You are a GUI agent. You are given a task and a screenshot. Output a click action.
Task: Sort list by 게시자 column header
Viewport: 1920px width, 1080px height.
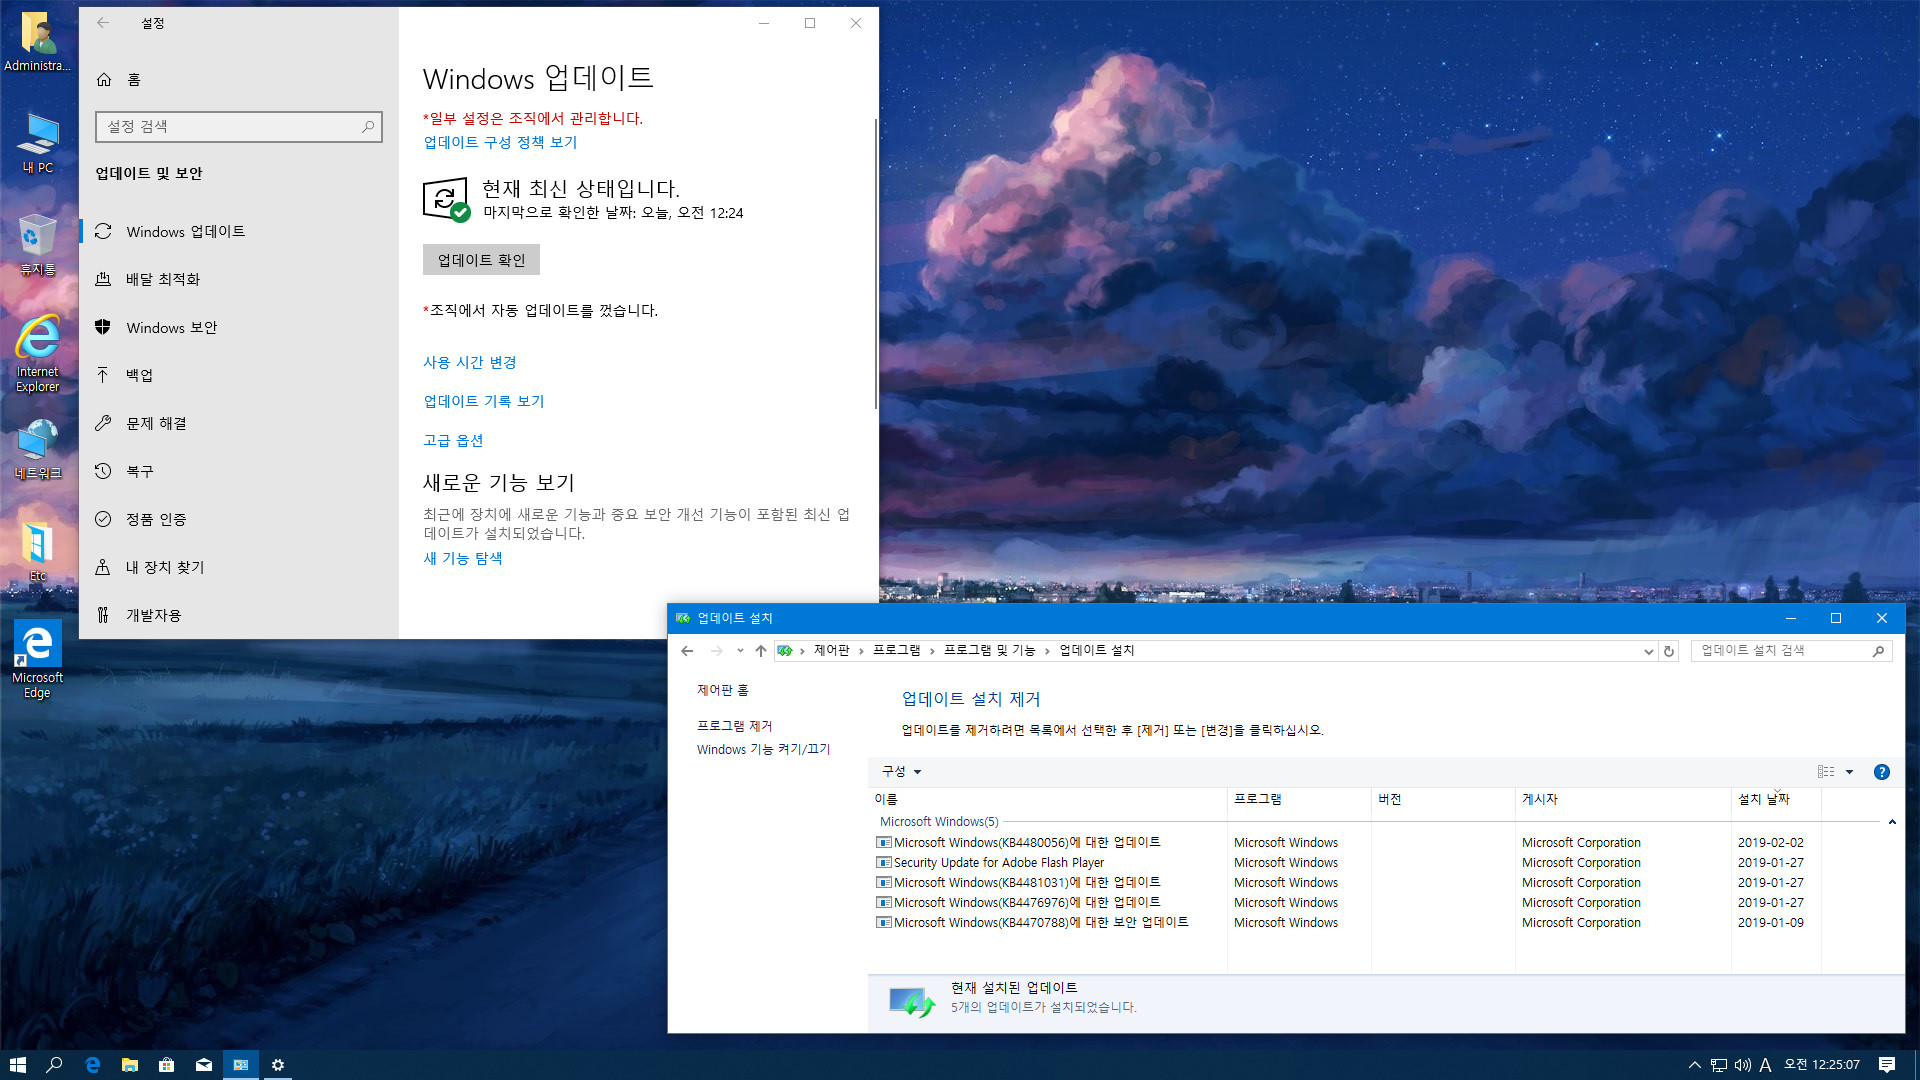tap(1623, 799)
